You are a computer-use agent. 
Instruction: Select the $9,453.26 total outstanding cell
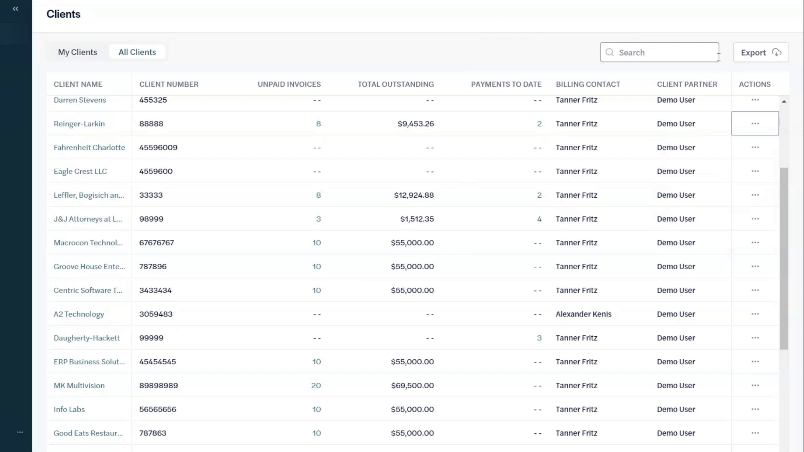pos(415,124)
